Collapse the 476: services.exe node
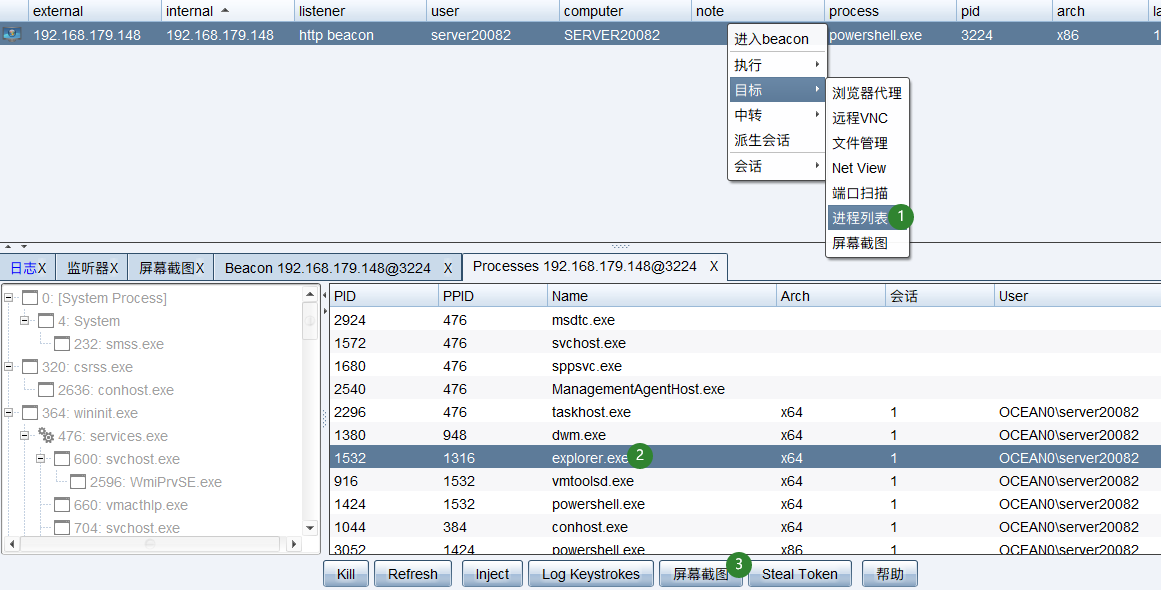This screenshot has height=590, width=1161. coord(24,436)
